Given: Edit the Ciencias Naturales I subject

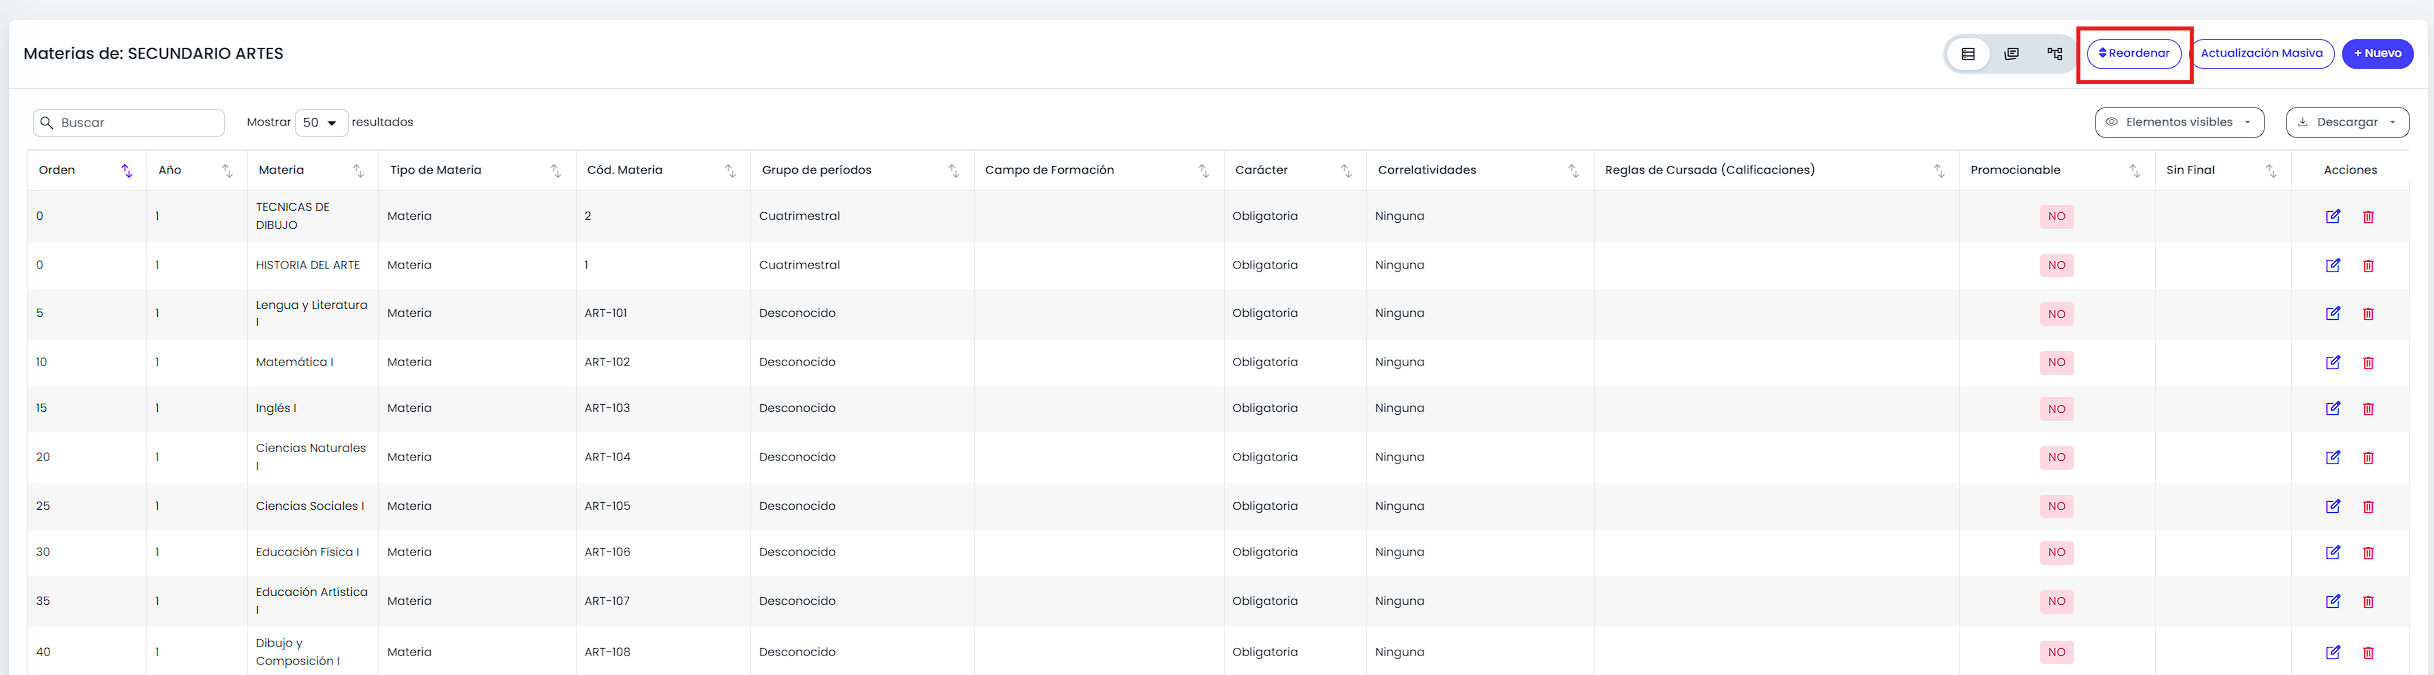Looking at the screenshot, I should (x=2333, y=457).
